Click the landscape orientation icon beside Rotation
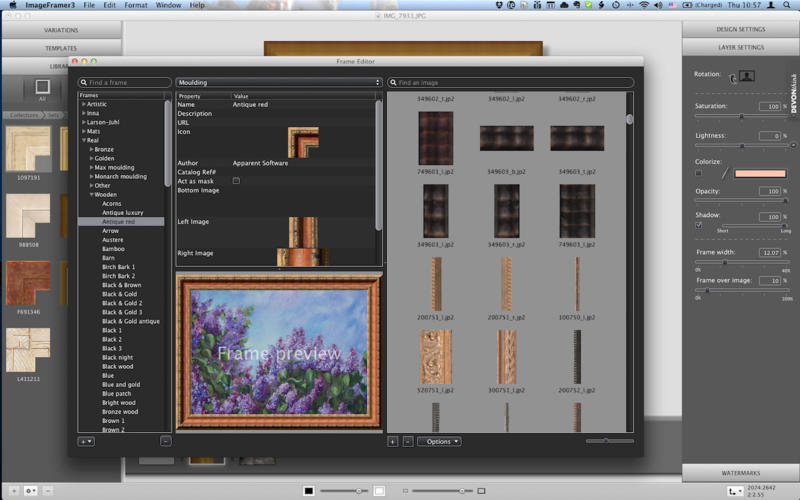This screenshot has width=800, height=500. 747,76
